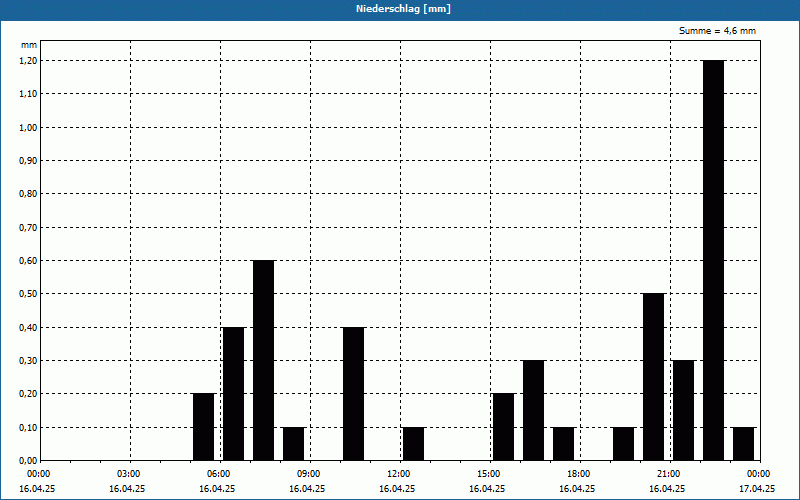Click the 0,70 y-axis value

pyautogui.click(x=28, y=228)
